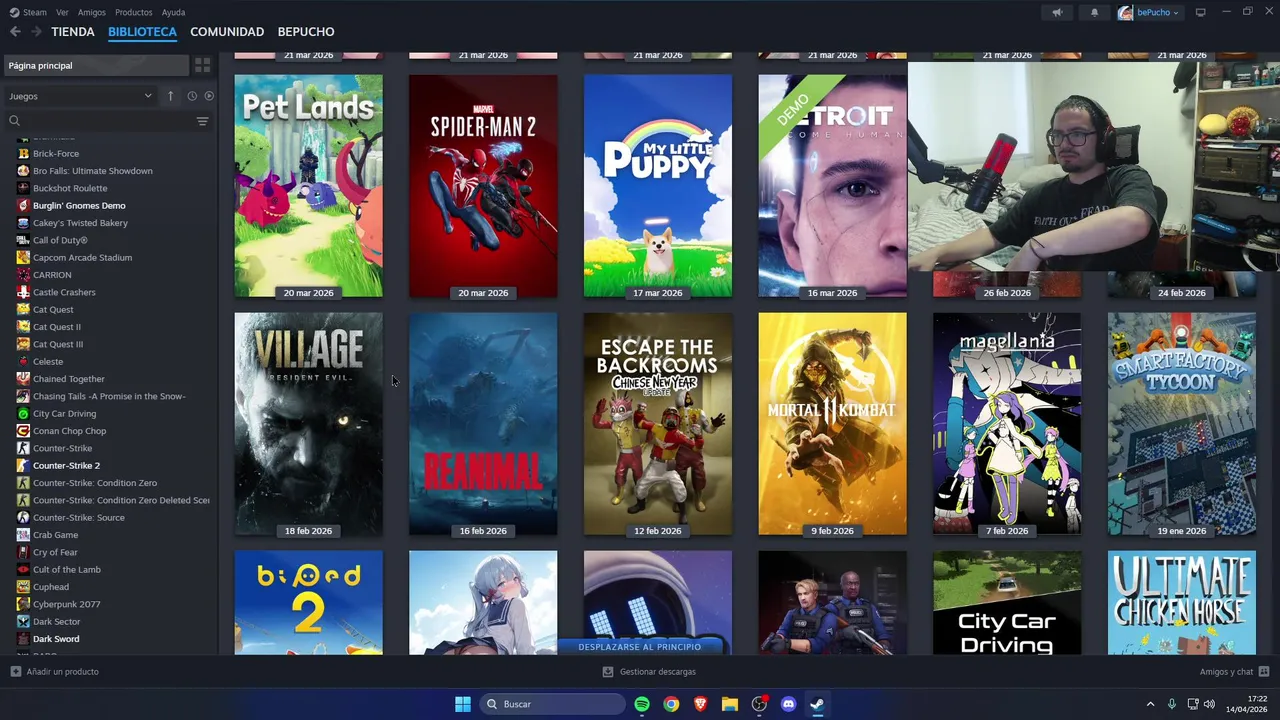Click the Brick-Force game icon
1280x720 pixels.
pyautogui.click(x=23, y=154)
